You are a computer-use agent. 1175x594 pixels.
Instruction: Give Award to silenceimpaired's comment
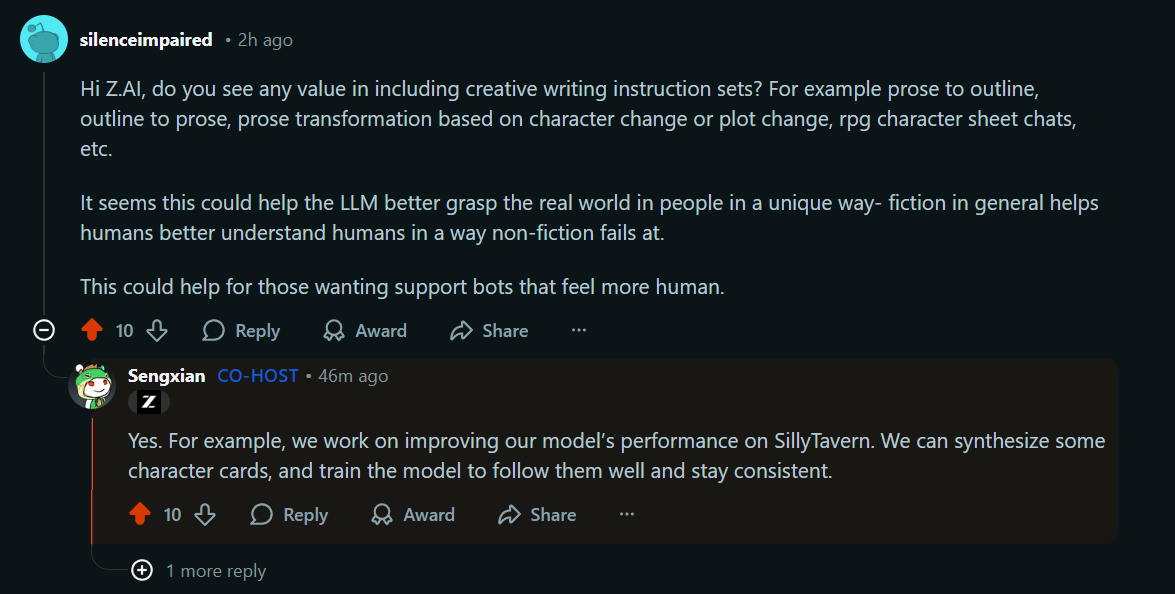coord(365,331)
